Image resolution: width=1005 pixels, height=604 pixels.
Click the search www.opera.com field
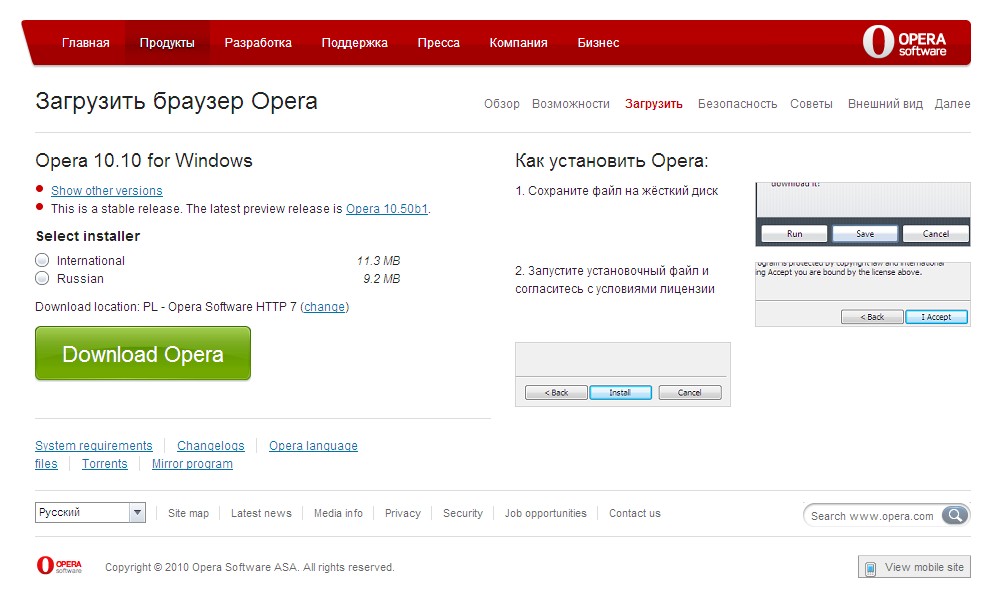coord(872,516)
